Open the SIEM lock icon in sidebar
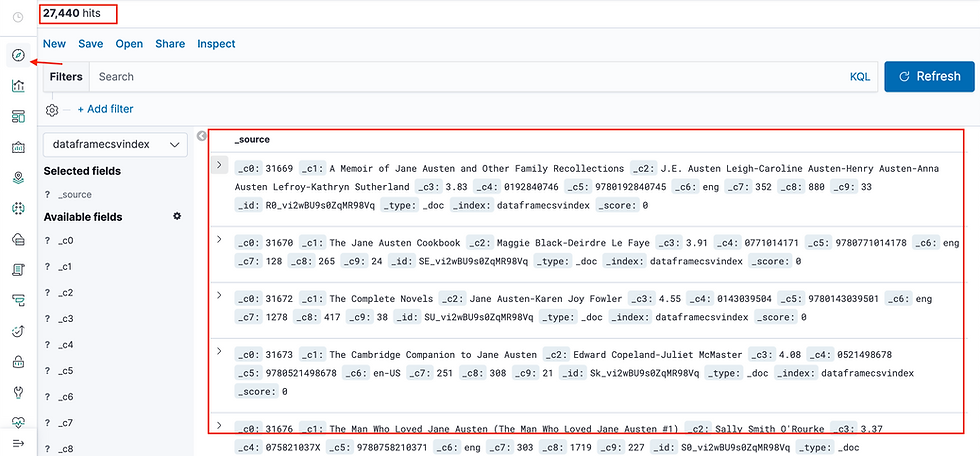The height and width of the screenshot is (456, 980). click(18, 362)
